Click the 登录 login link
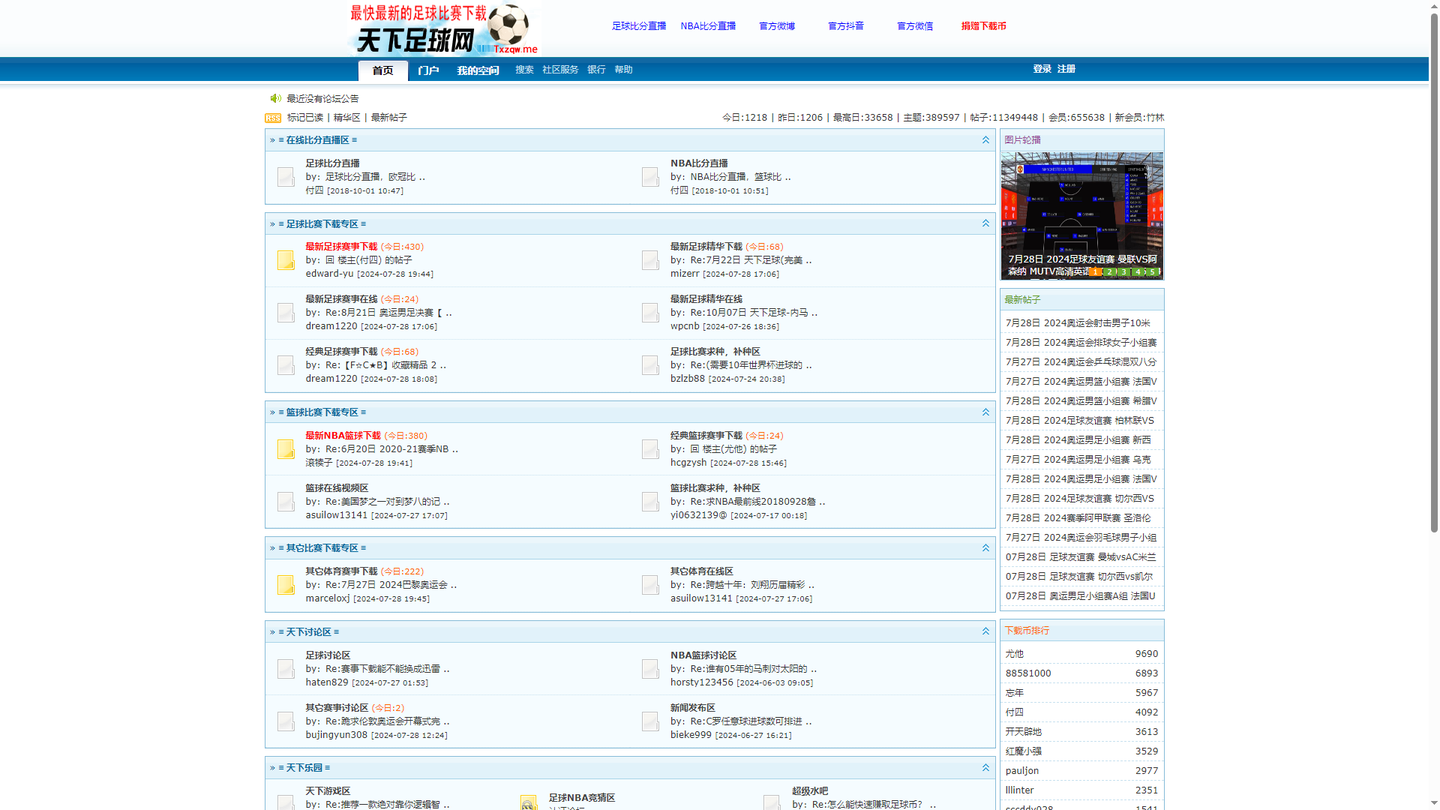This screenshot has height=810, width=1440. click(x=1042, y=69)
